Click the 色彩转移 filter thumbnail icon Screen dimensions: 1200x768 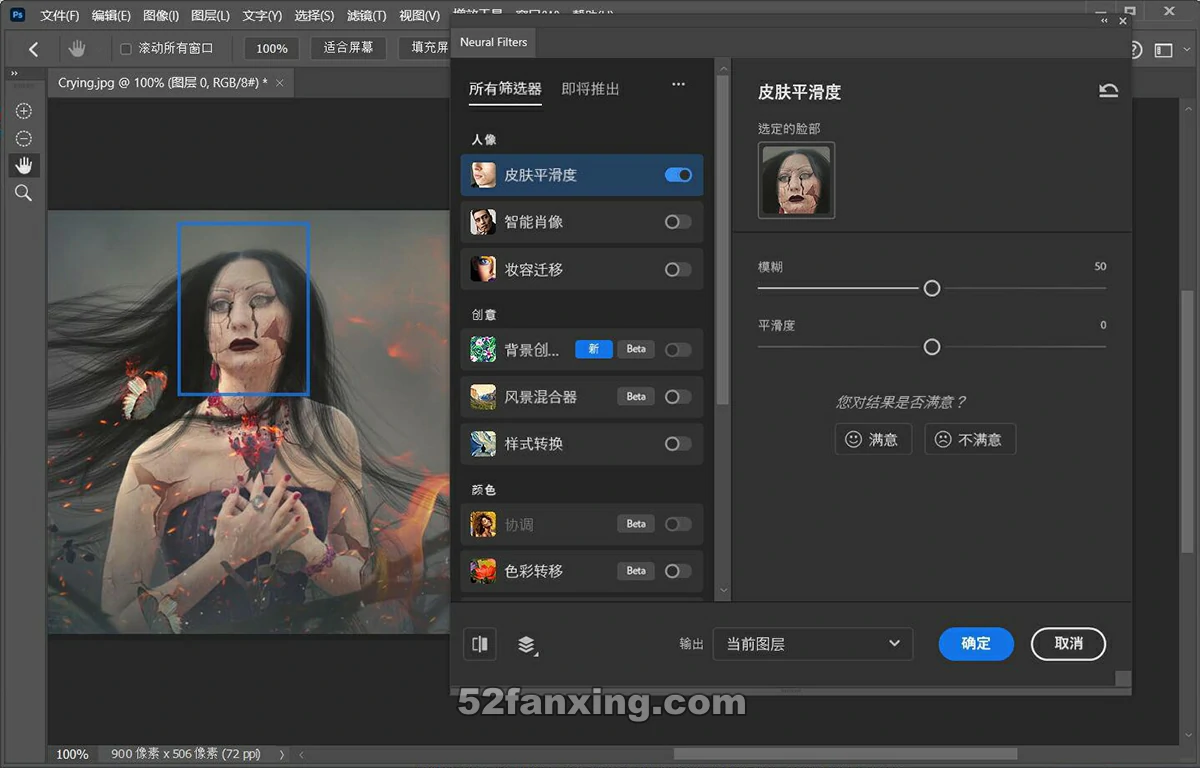(483, 570)
